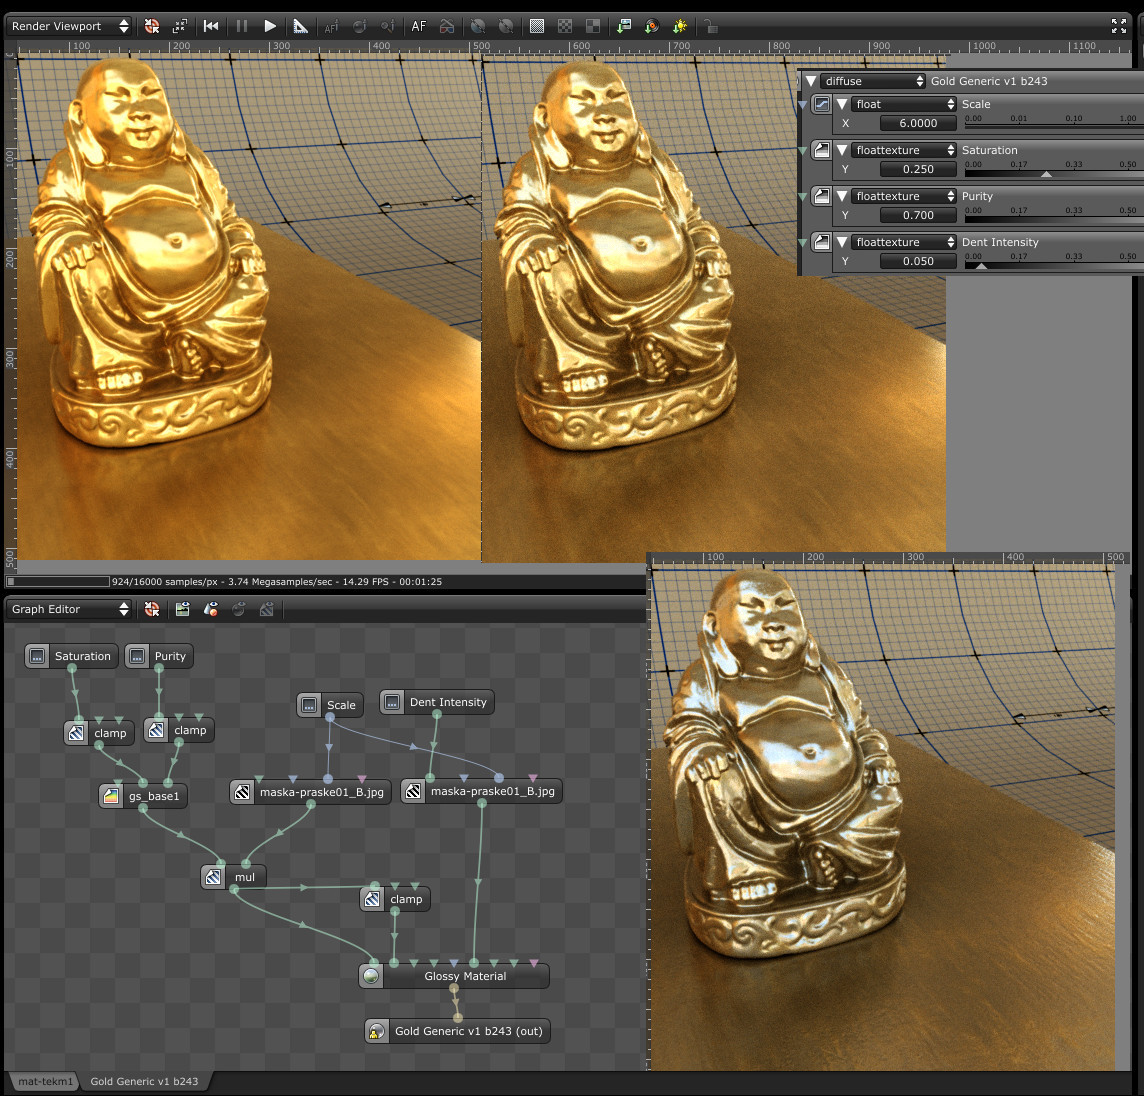
Task: Open the diffuse material type dropdown
Action: click(x=873, y=81)
